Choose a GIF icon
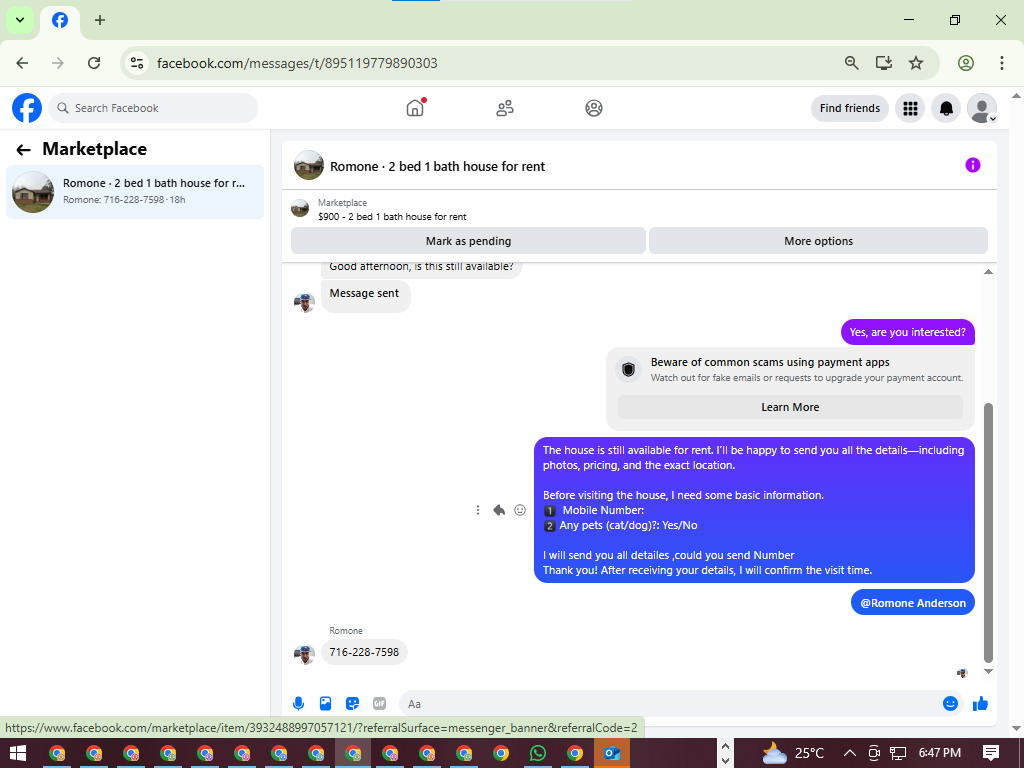 coord(379,703)
